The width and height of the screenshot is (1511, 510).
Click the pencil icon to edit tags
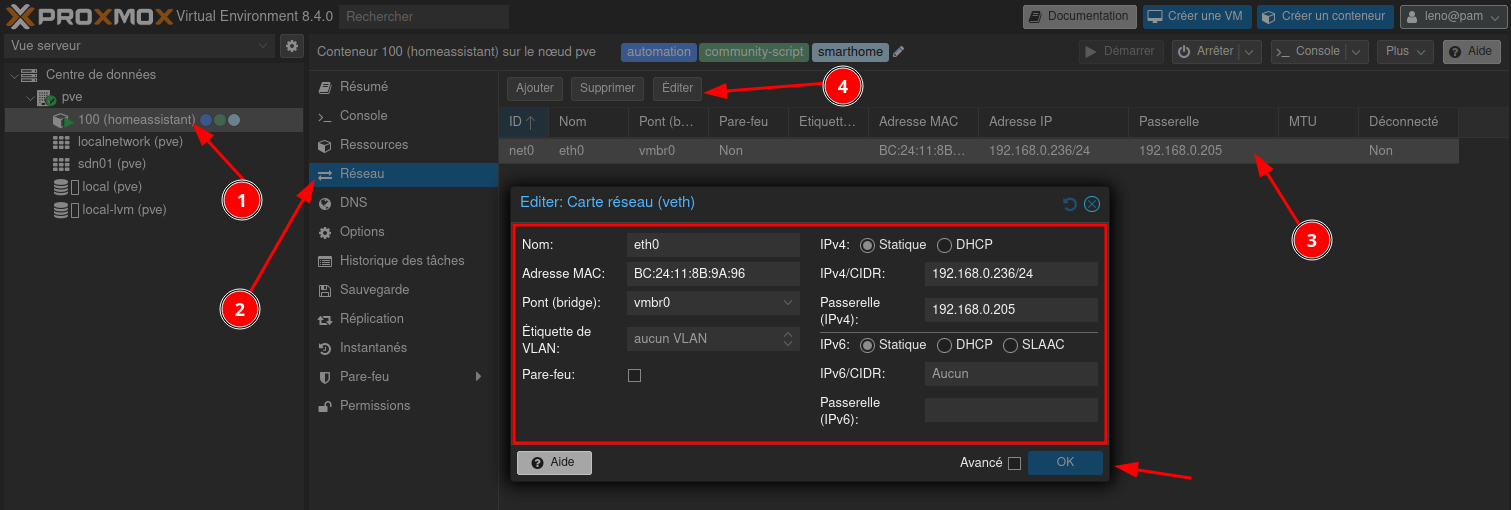[x=899, y=52]
